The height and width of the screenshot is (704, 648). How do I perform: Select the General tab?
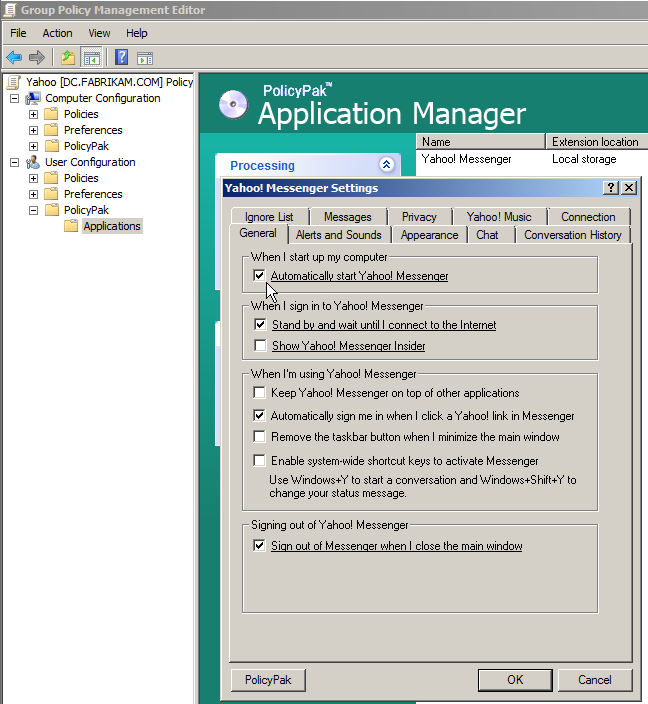point(258,233)
